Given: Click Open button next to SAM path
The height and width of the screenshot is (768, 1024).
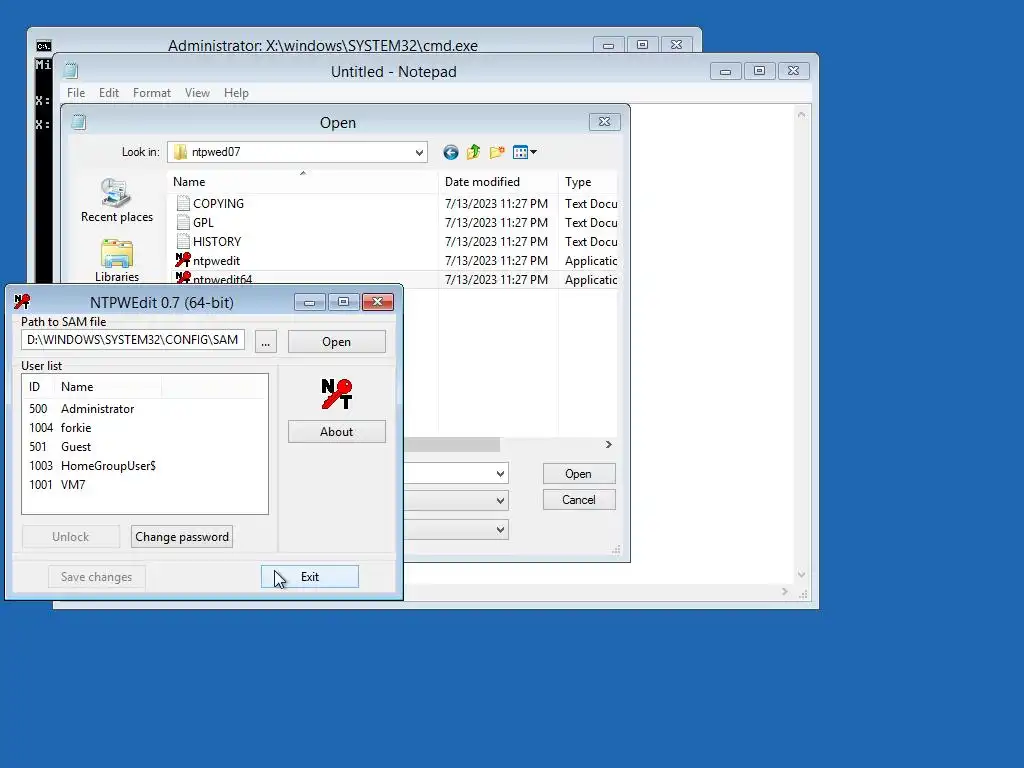Looking at the screenshot, I should coord(336,342).
